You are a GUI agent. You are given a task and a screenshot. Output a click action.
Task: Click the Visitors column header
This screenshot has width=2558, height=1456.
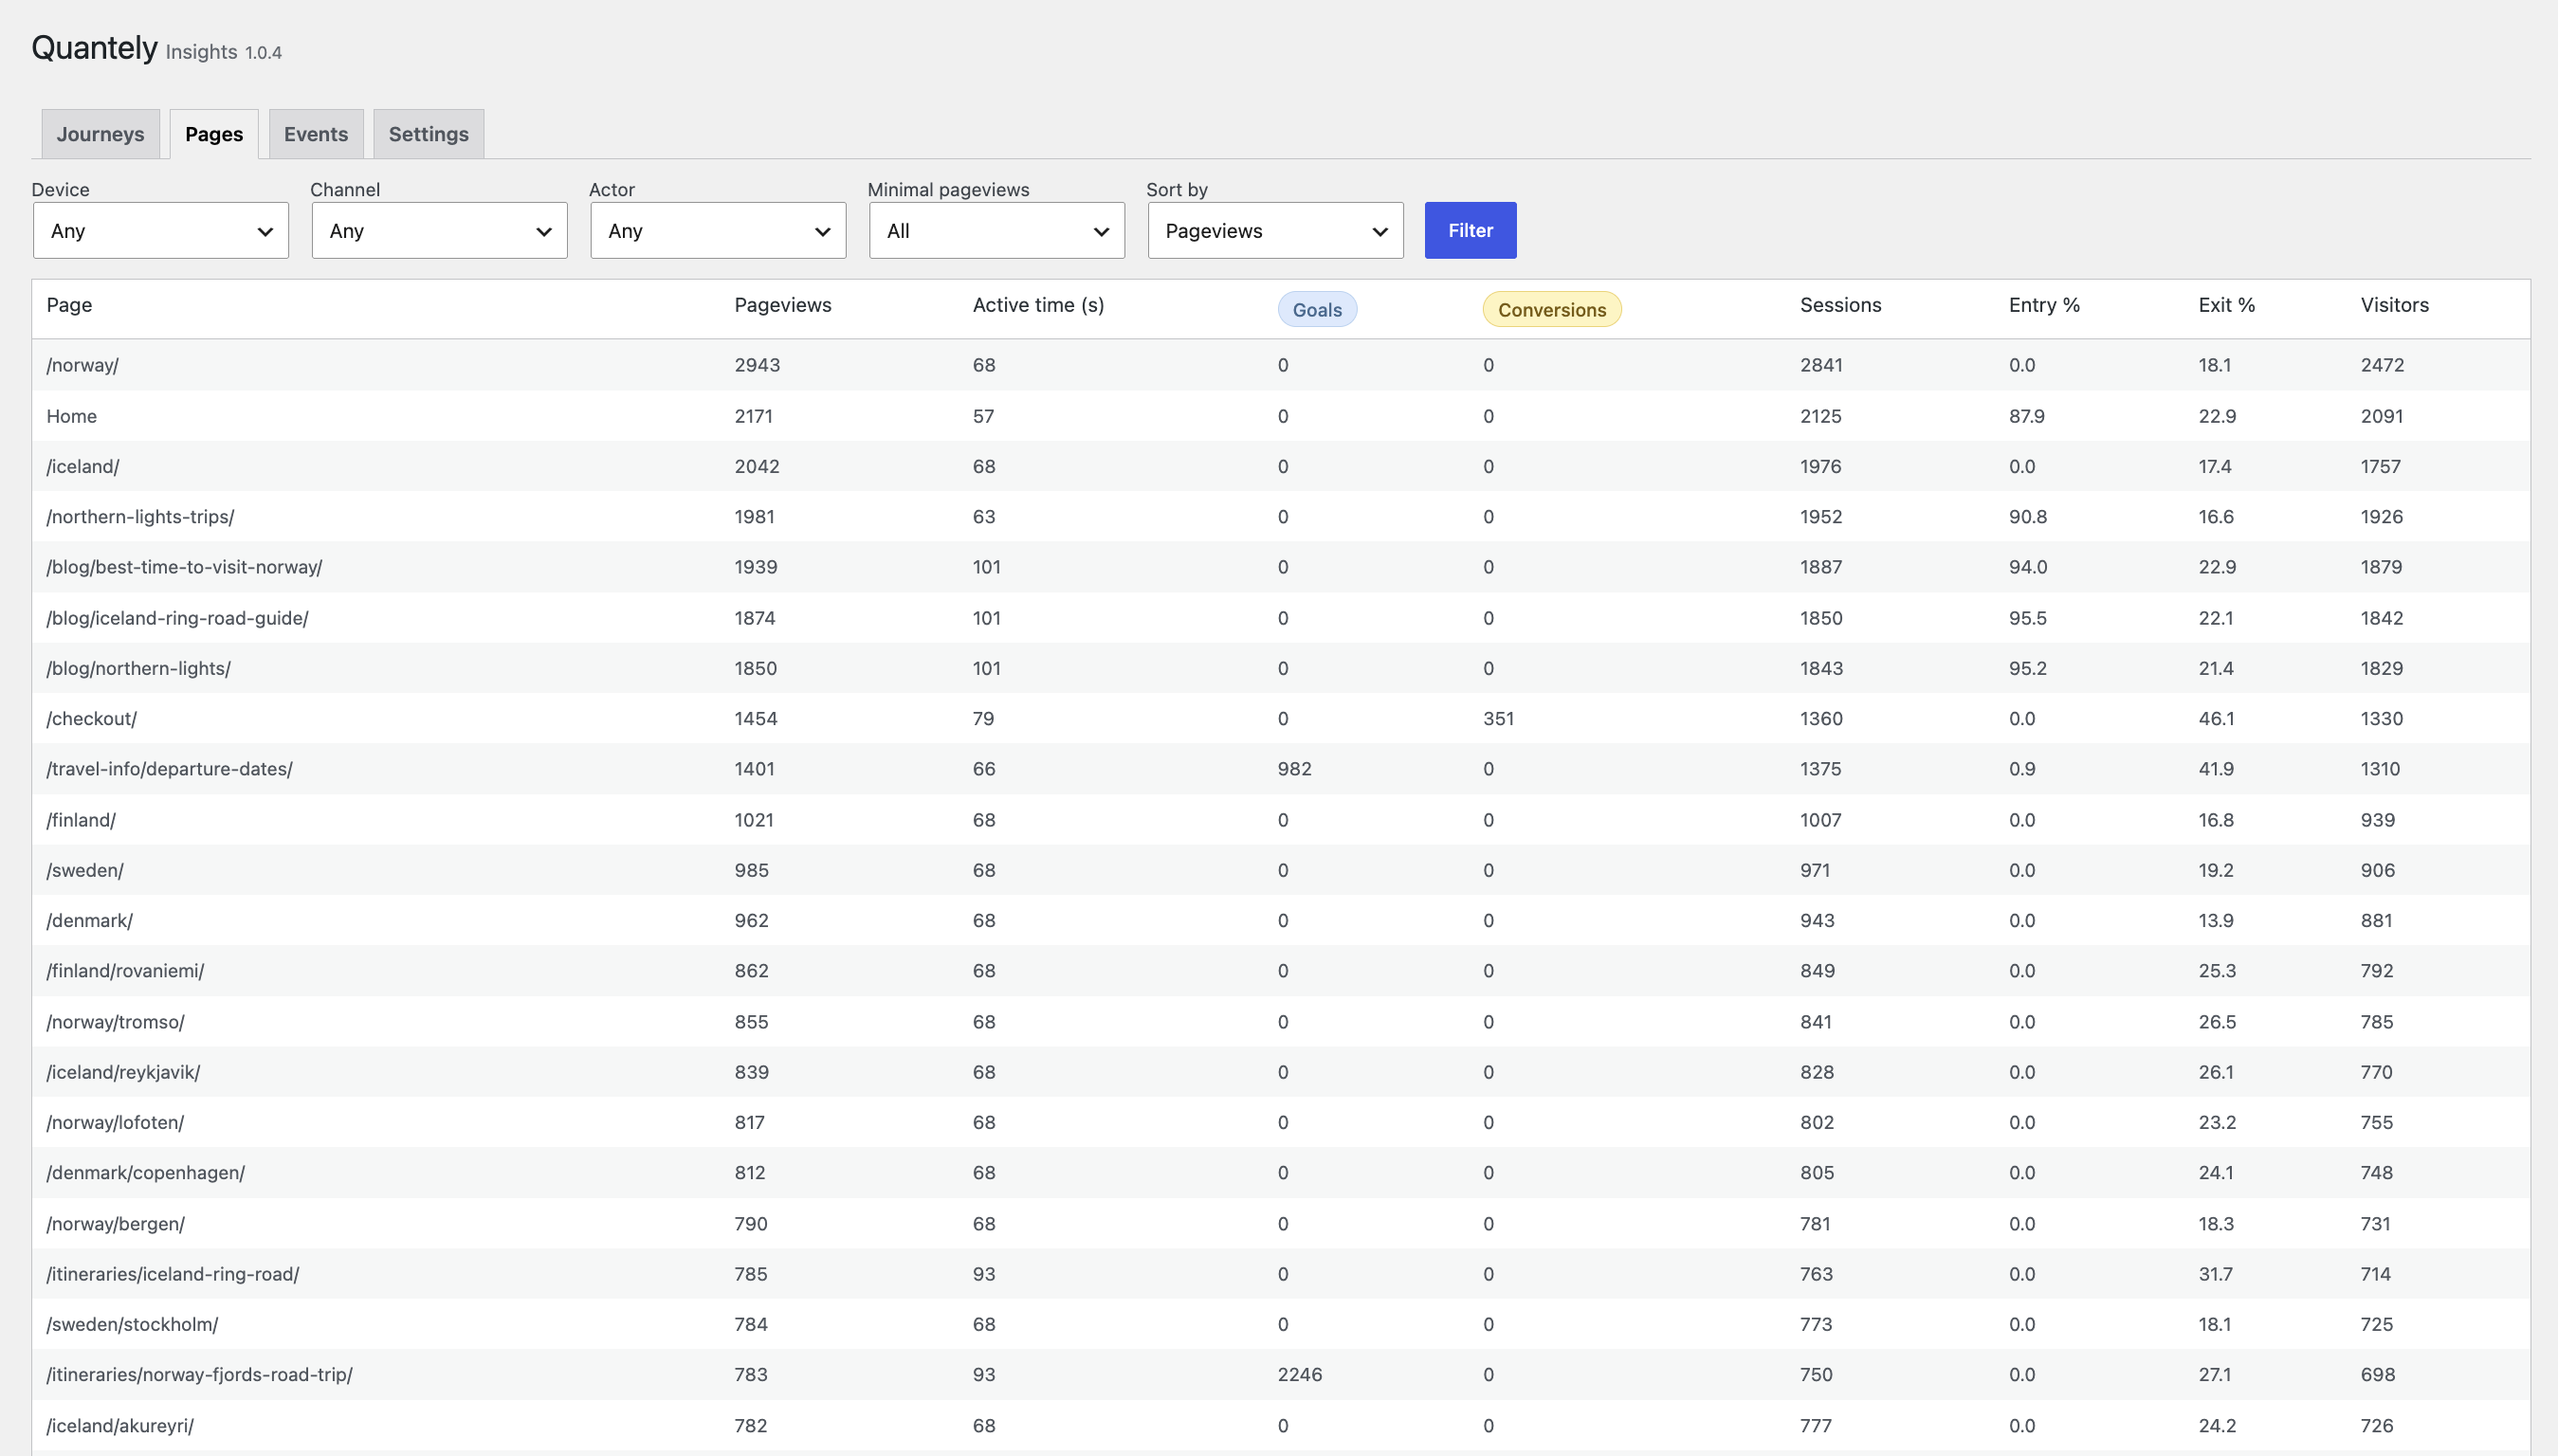(2394, 305)
